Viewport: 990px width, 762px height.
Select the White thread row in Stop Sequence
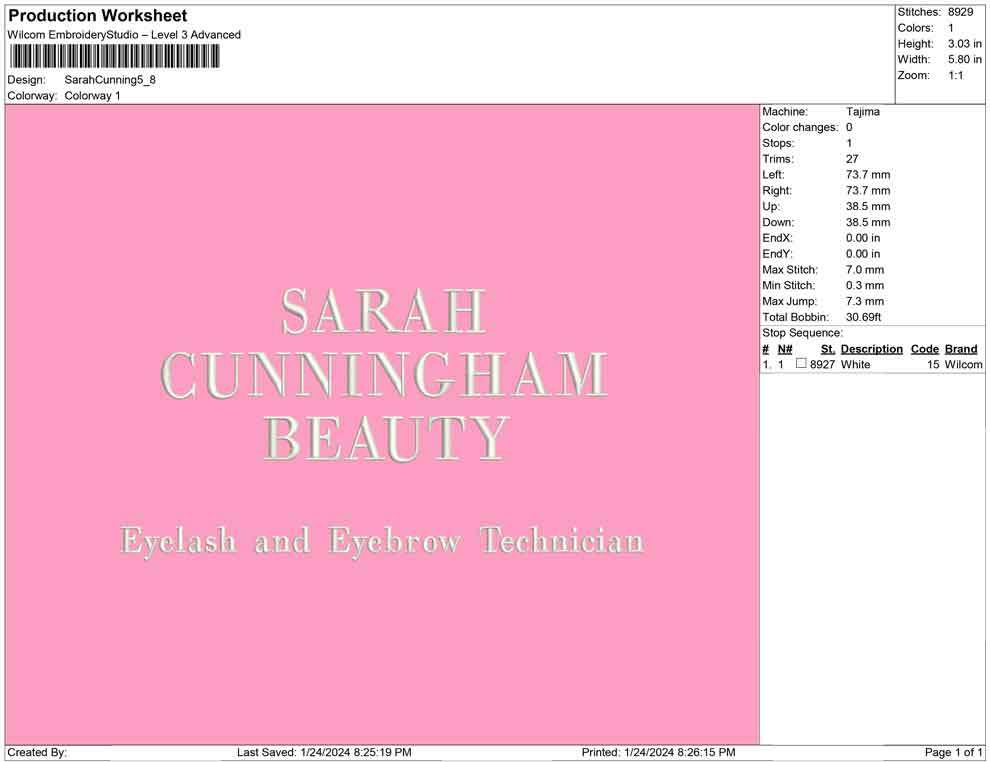coord(855,365)
